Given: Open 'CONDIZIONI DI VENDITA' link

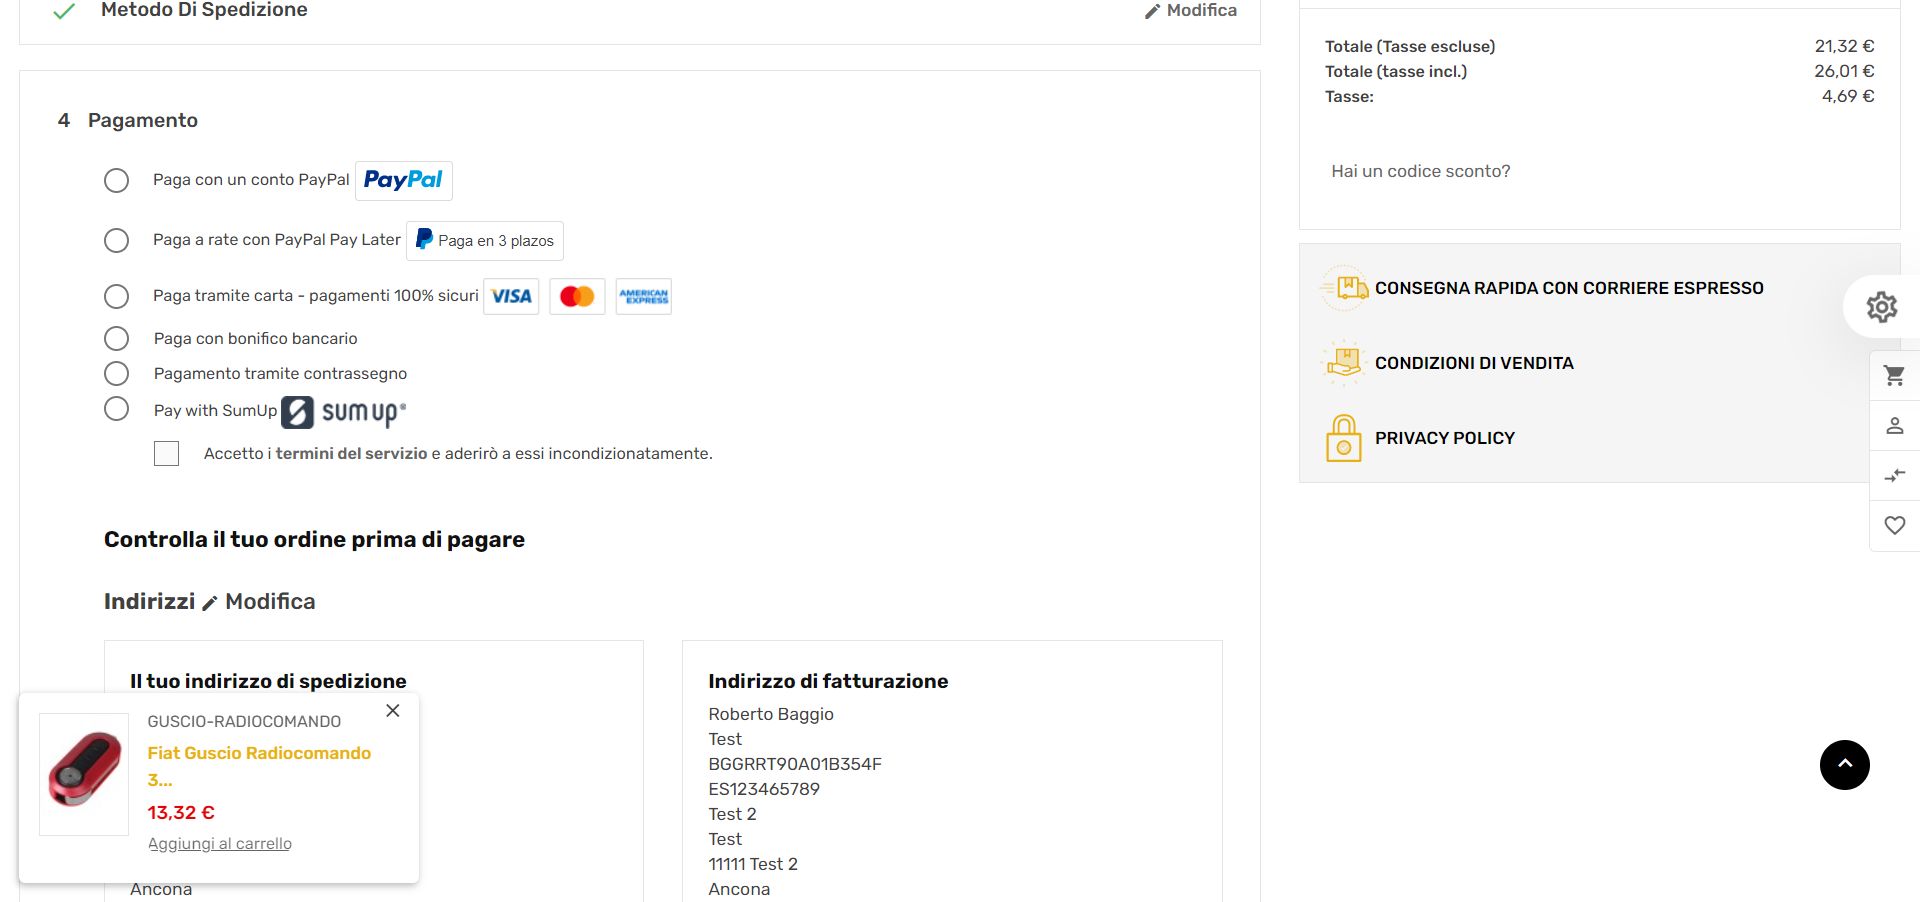Looking at the screenshot, I should [1474, 363].
